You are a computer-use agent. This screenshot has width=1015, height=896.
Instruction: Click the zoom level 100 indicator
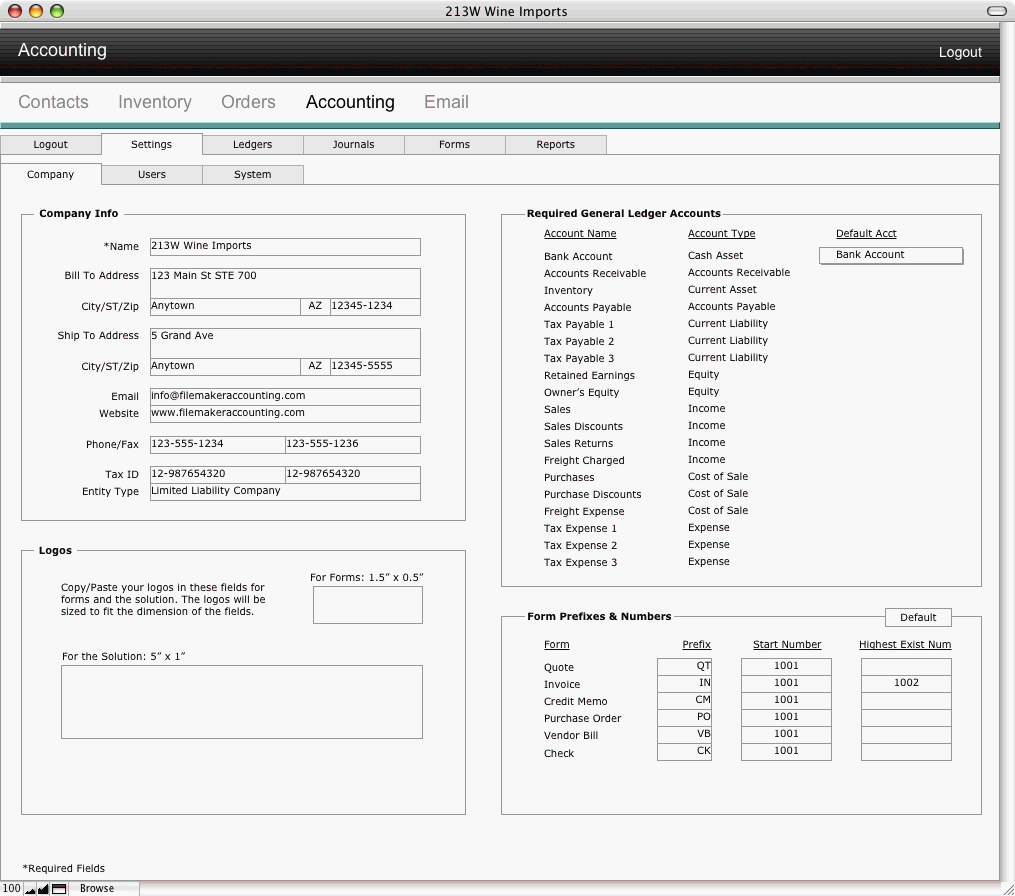point(12,889)
